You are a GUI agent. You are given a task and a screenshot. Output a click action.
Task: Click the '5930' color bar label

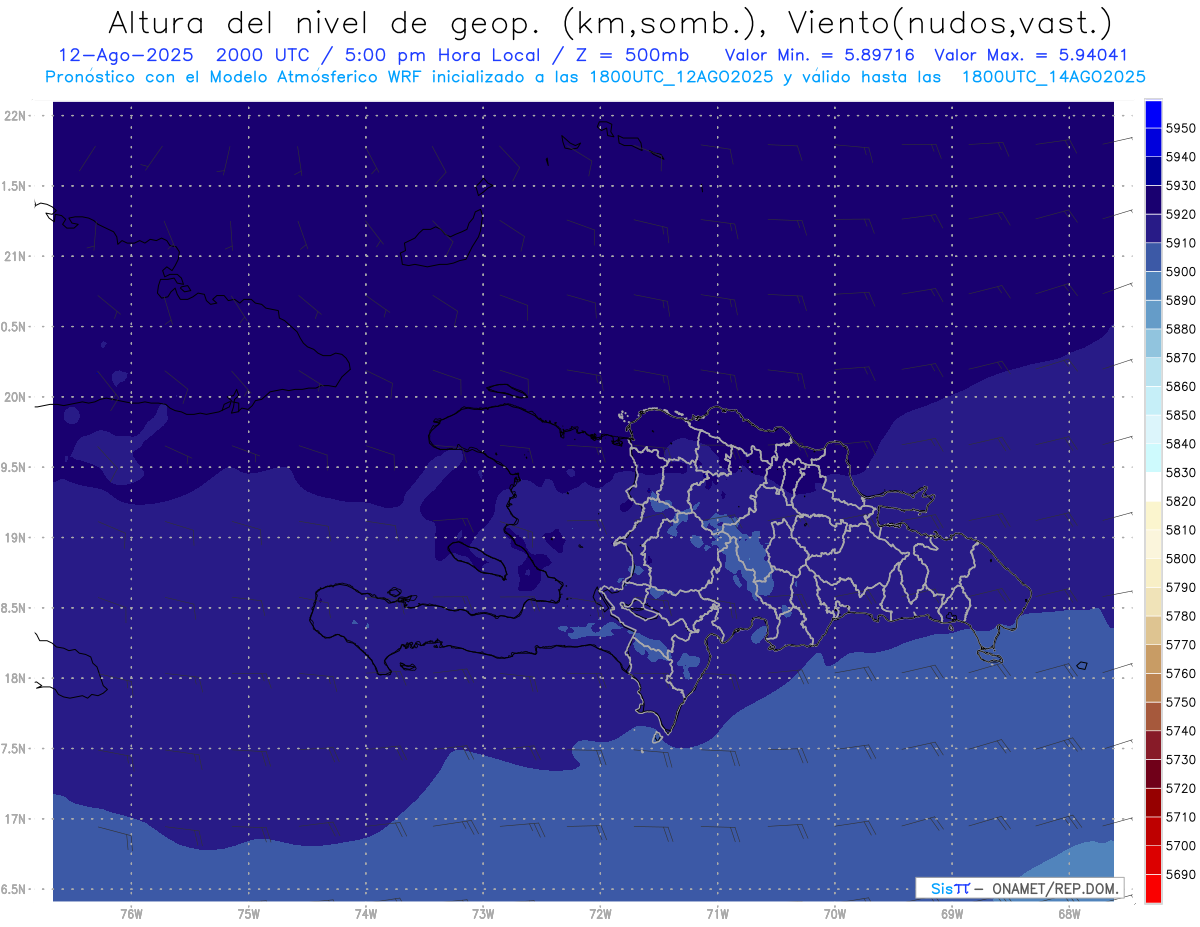click(x=1180, y=186)
